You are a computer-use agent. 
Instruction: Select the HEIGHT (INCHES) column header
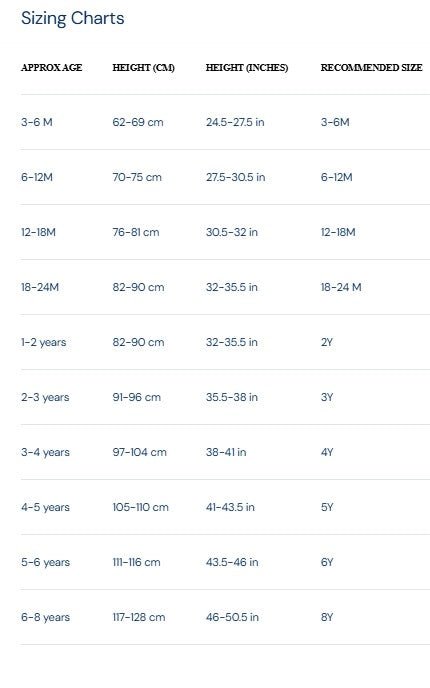(x=247, y=68)
